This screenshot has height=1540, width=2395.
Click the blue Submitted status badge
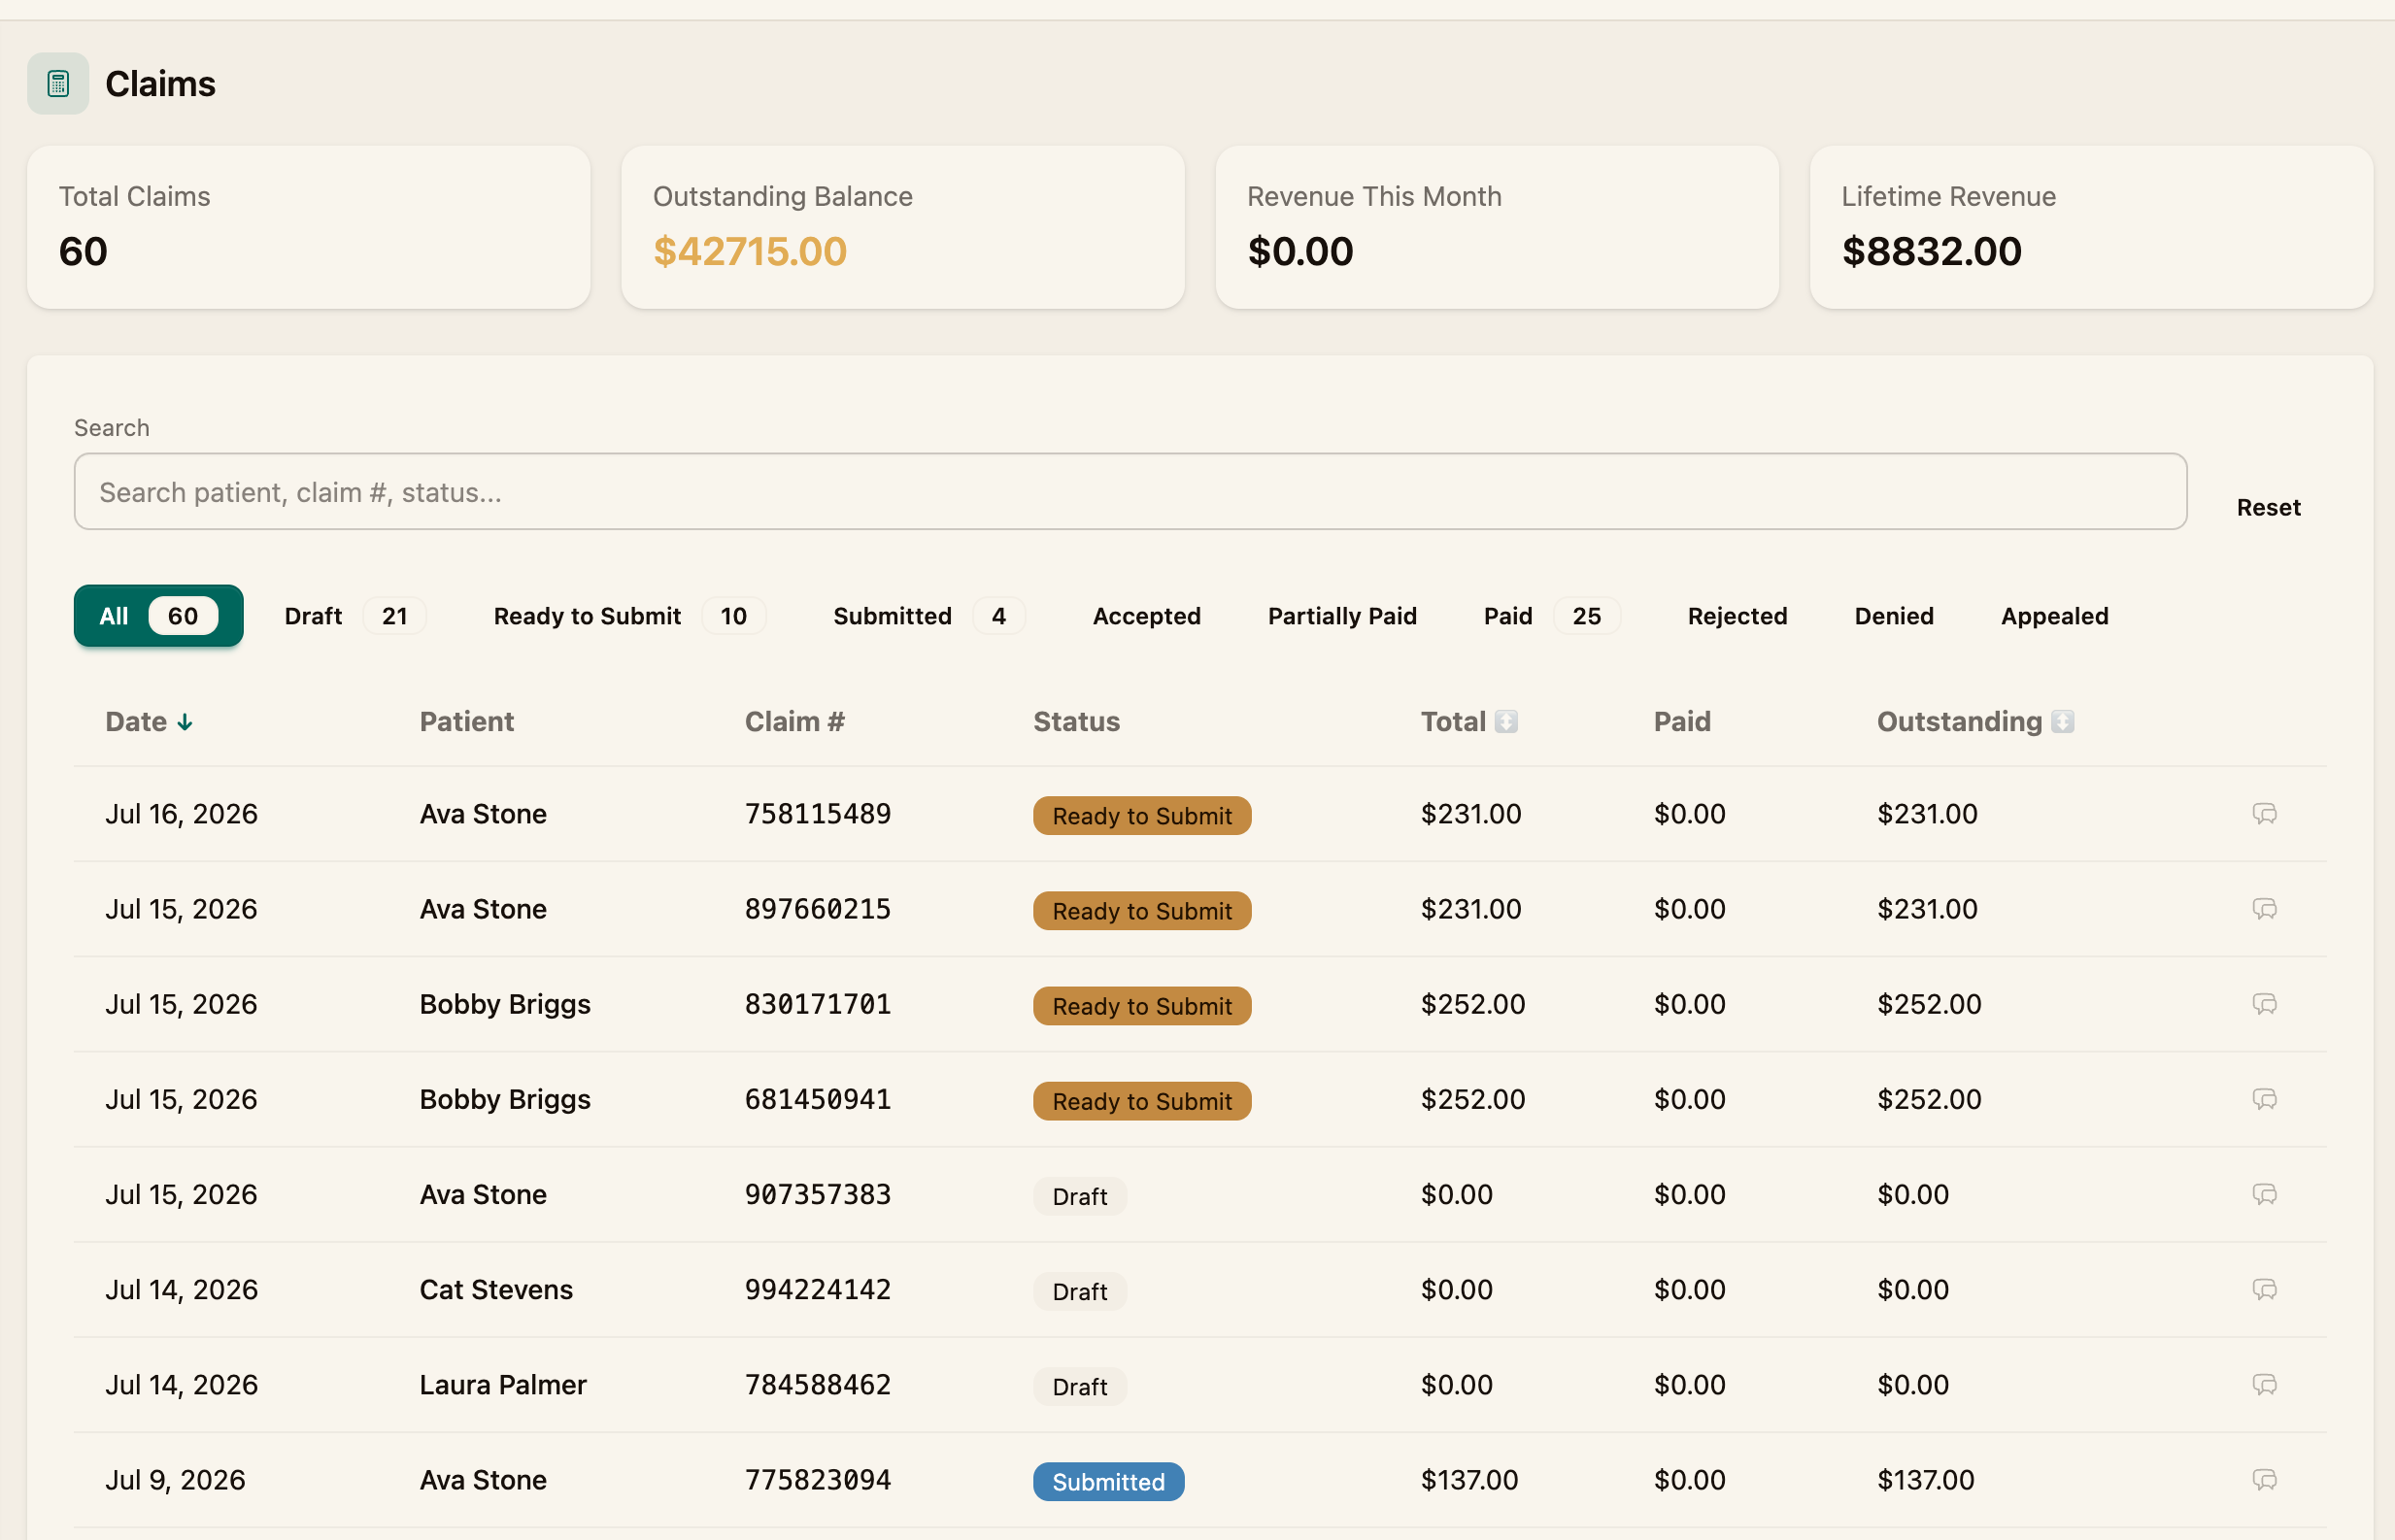pyautogui.click(x=1108, y=1481)
